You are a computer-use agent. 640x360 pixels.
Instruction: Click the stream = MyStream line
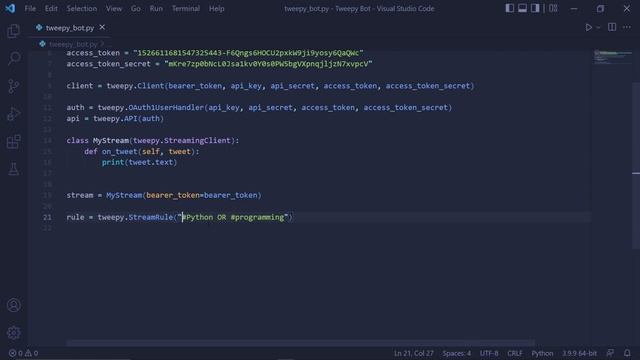tap(164, 195)
